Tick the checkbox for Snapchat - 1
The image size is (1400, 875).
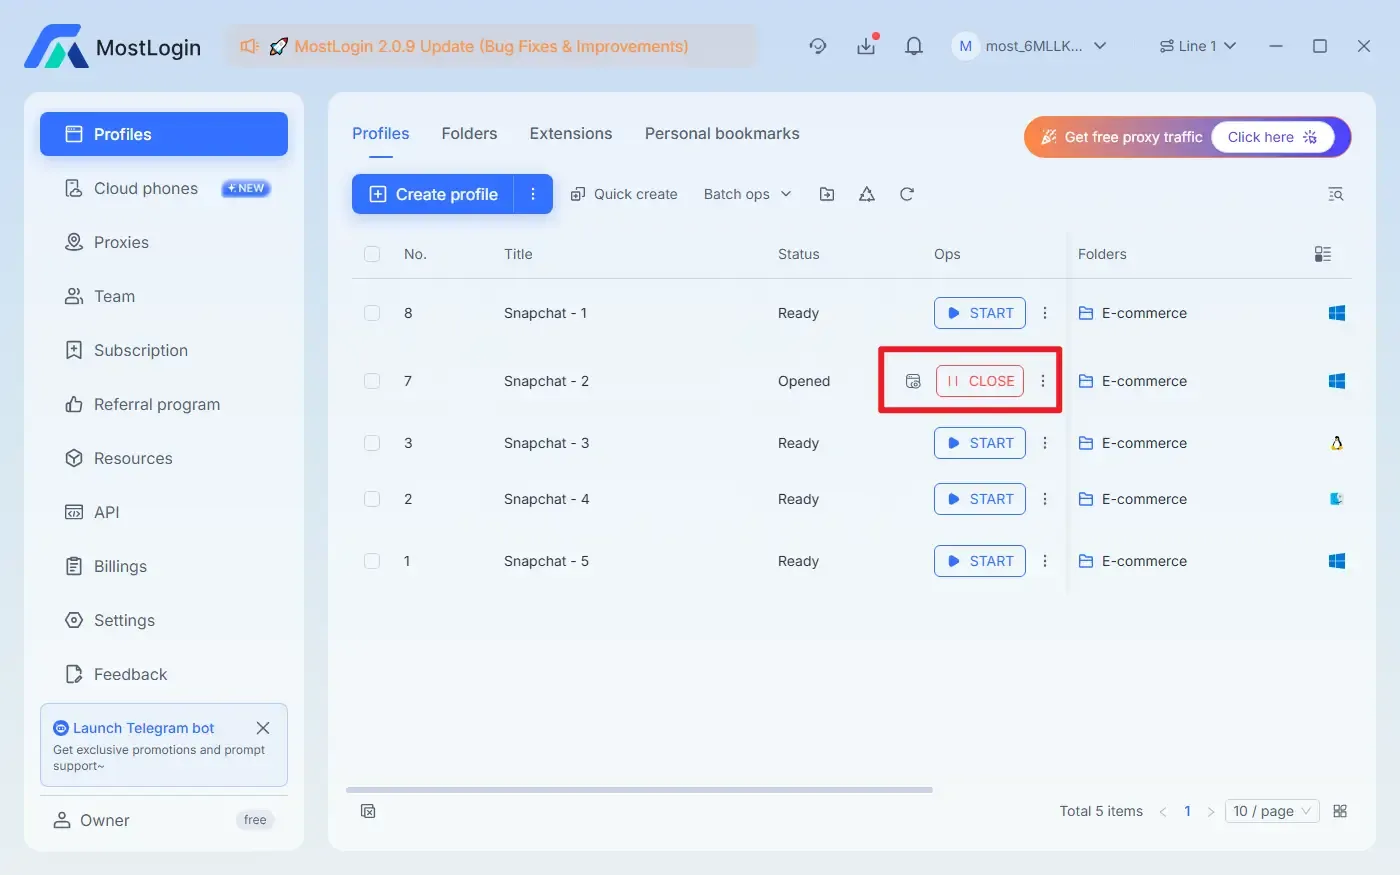pyautogui.click(x=372, y=313)
